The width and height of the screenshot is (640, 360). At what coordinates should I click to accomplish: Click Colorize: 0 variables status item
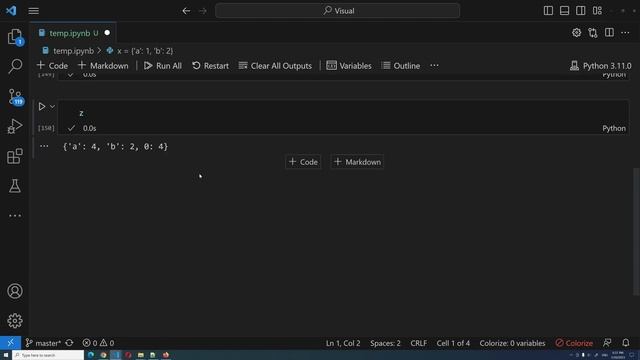tap(512, 343)
